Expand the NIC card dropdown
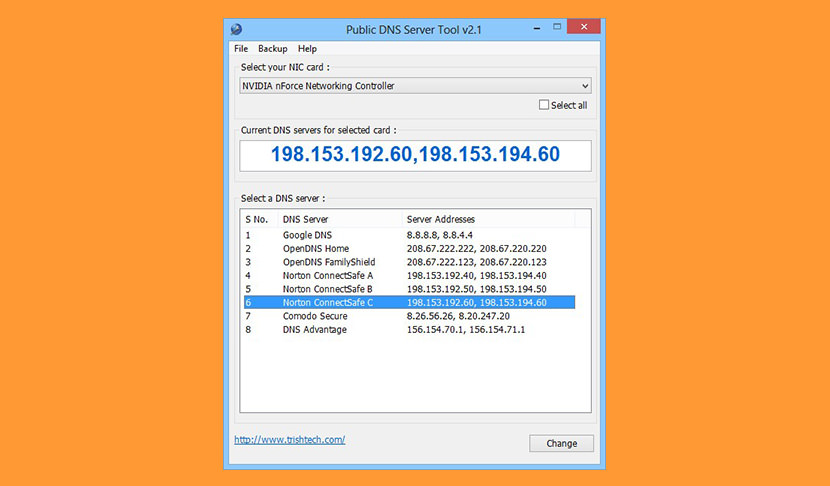 584,86
